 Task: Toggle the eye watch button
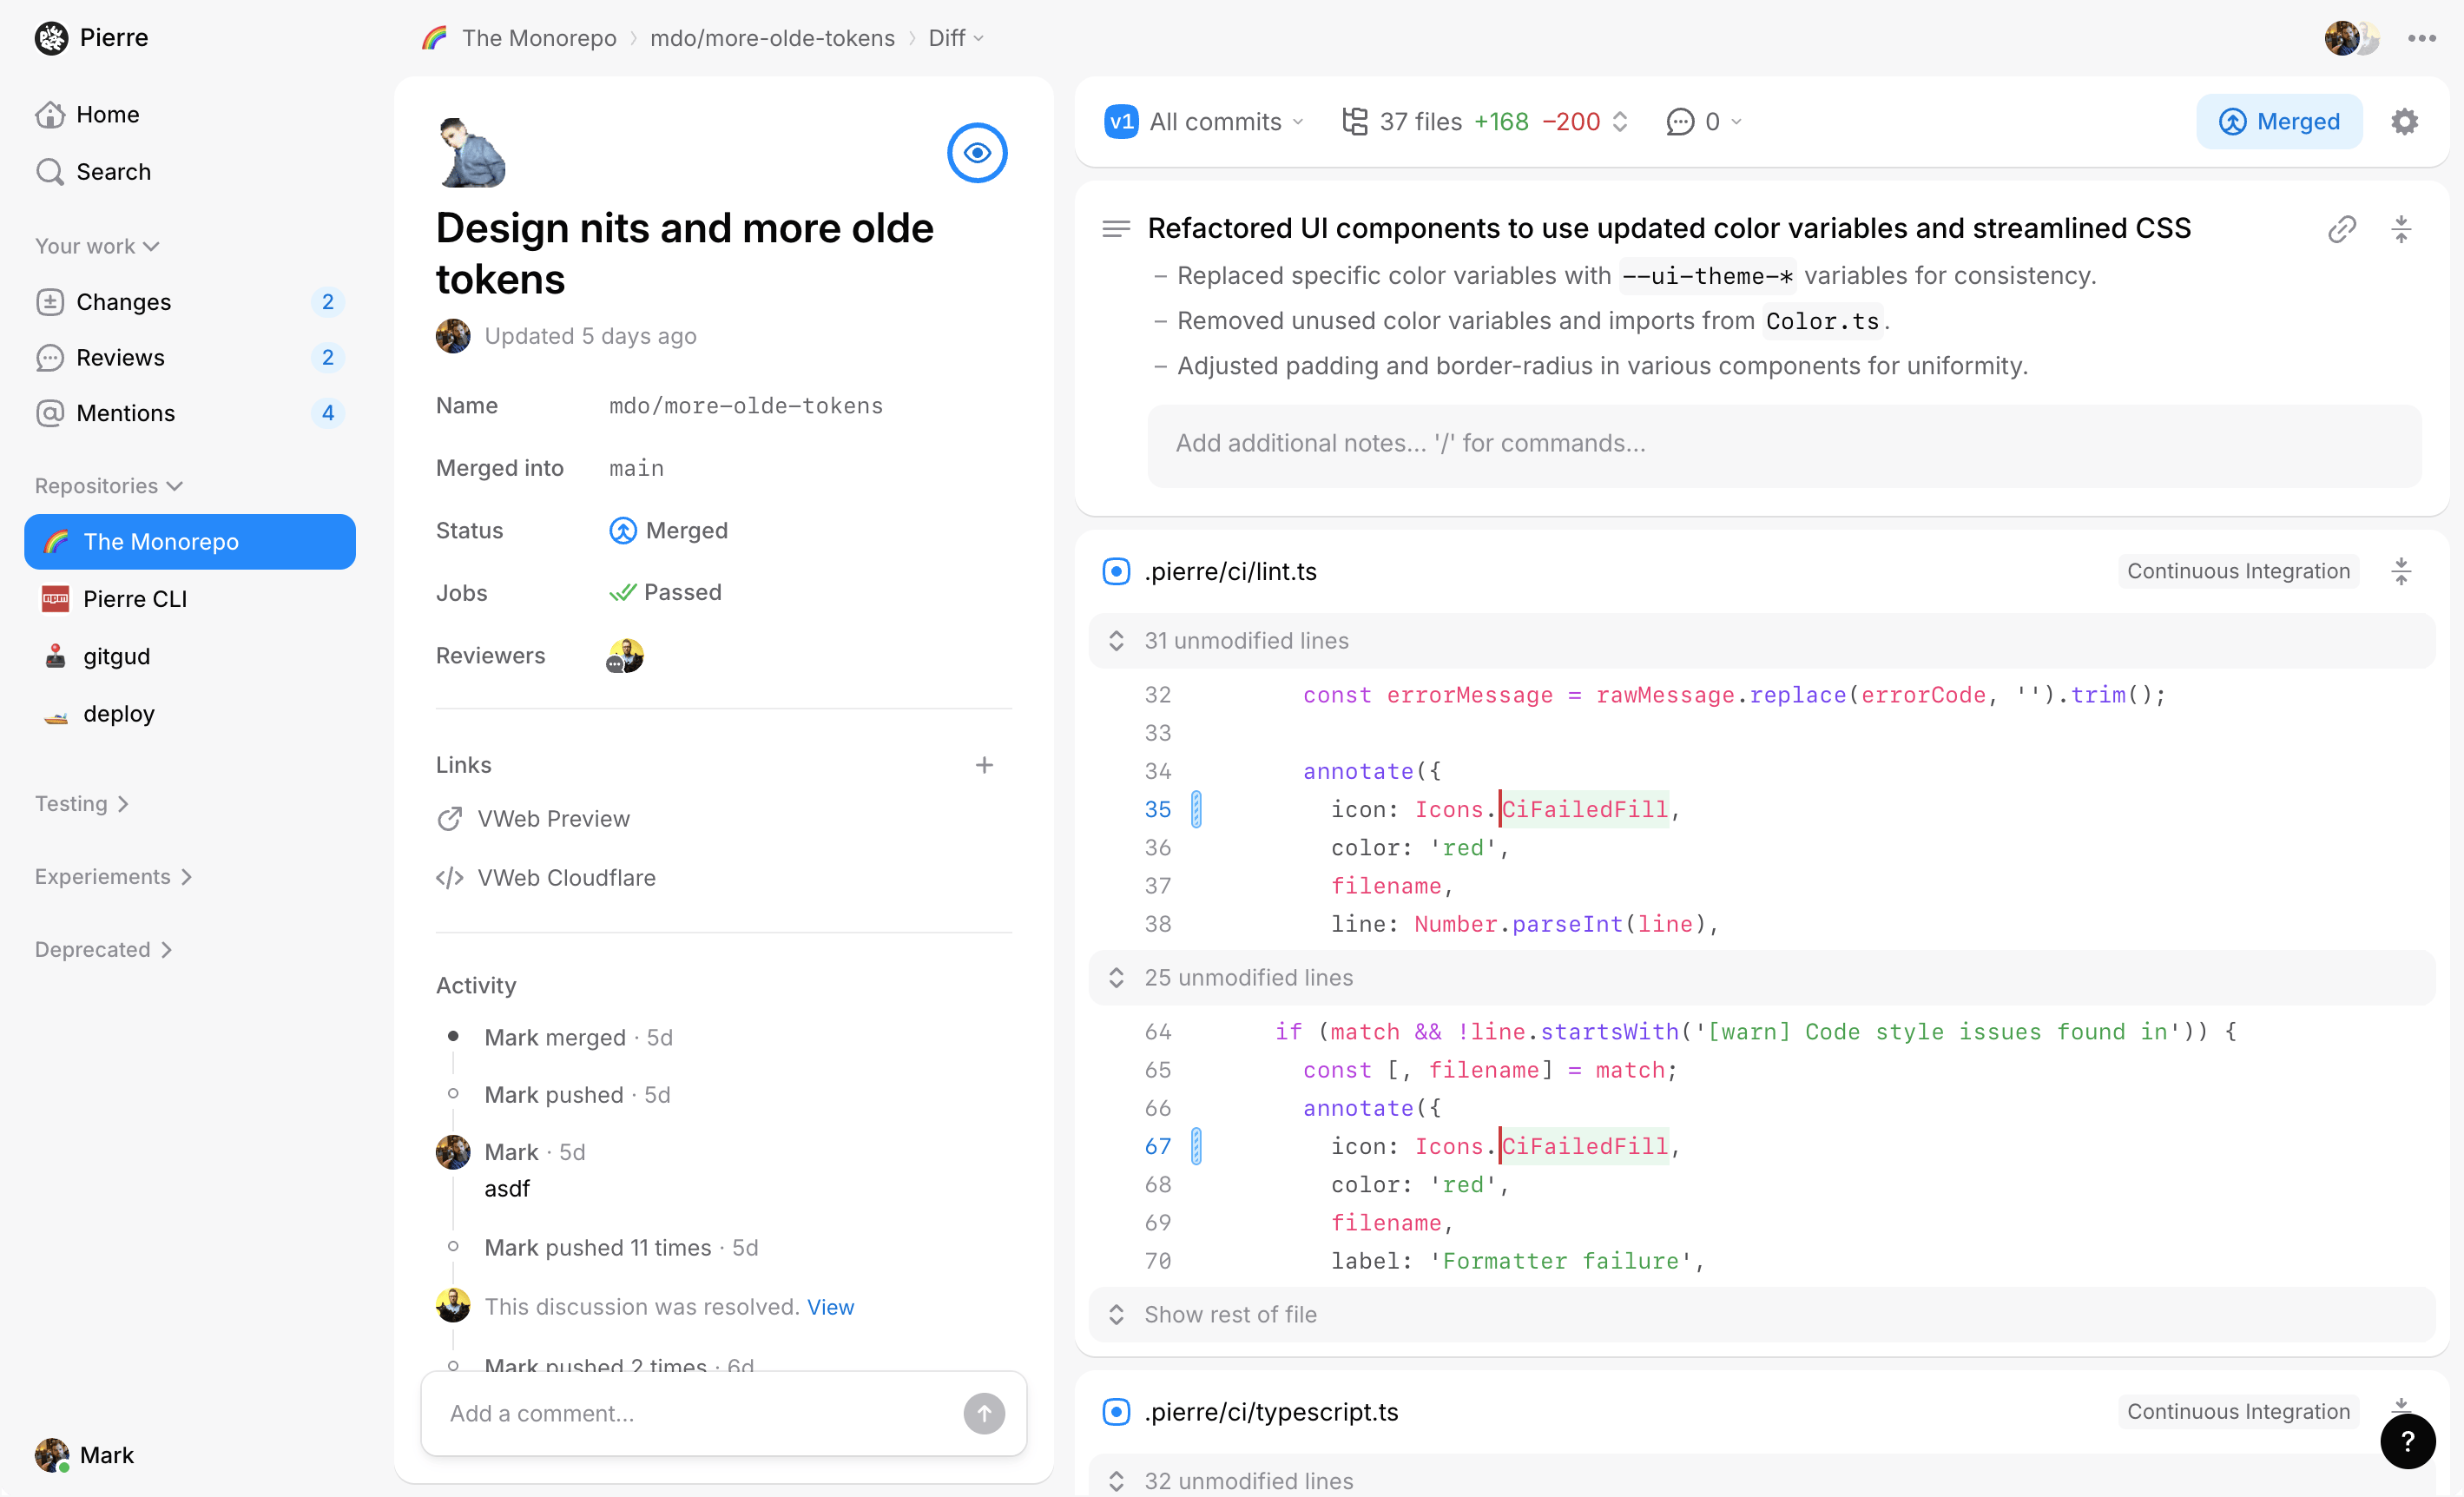tap(976, 153)
